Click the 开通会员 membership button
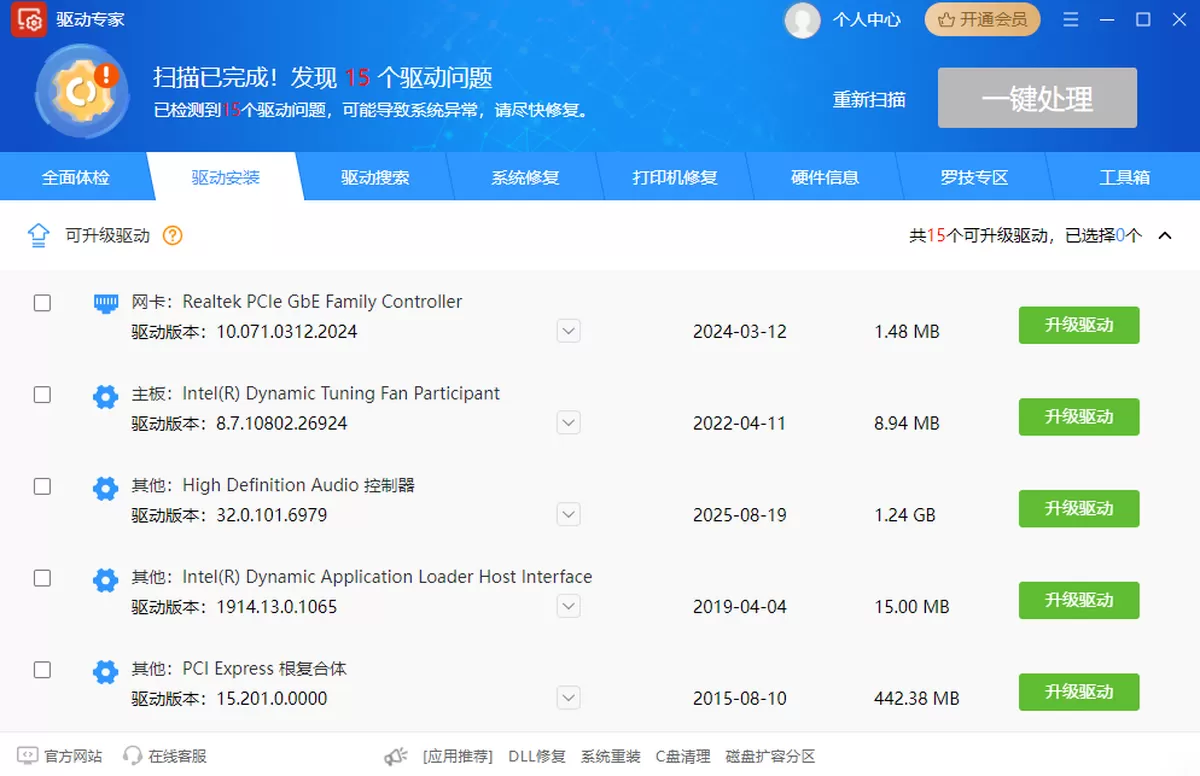The image size is (1200, 776). [x=982, y=20]
